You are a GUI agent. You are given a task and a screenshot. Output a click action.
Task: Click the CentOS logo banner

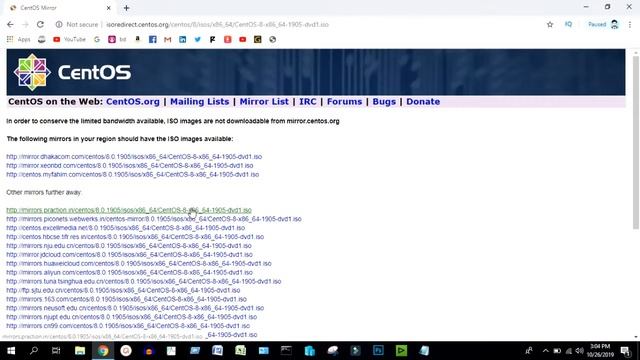316,72
